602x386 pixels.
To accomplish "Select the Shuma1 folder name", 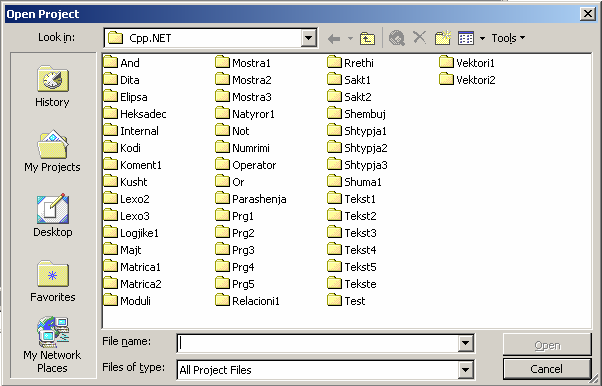I will [x=363, y=182].
